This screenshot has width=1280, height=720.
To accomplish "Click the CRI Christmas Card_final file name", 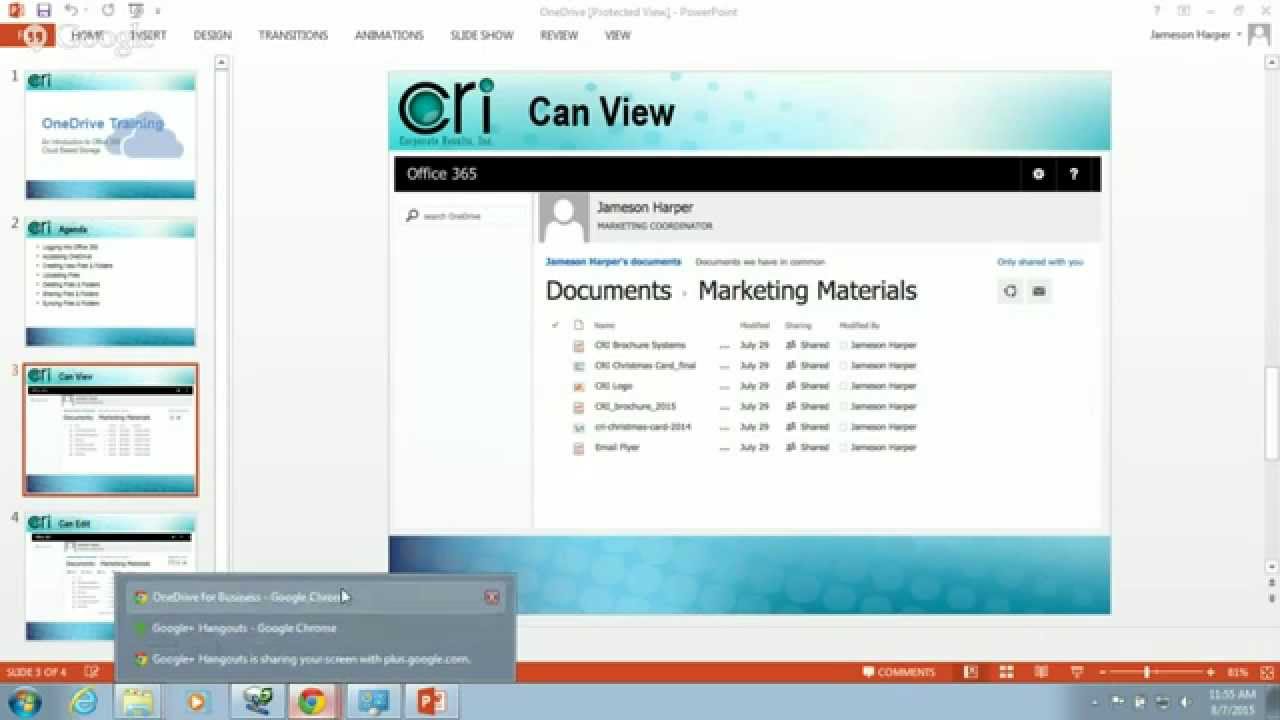I will coord(645,366).
